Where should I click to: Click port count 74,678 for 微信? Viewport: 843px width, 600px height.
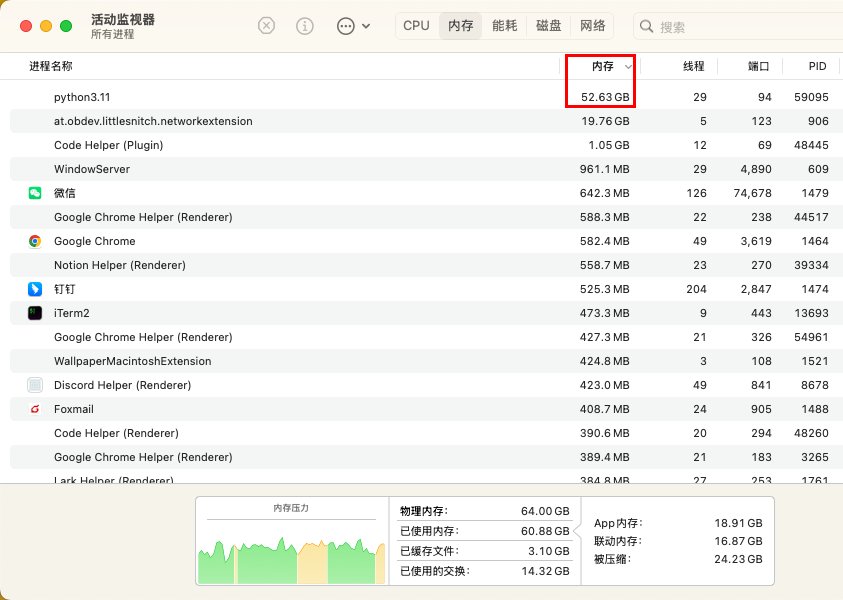(752, 193)
